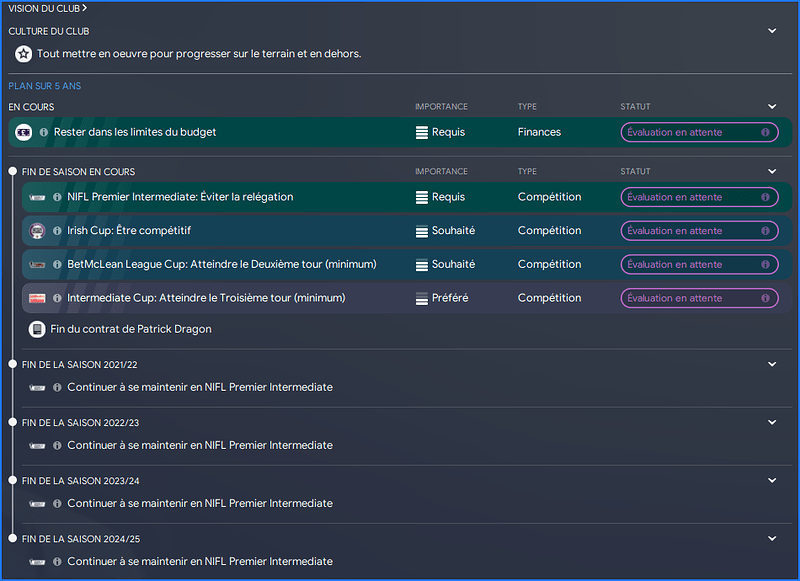Viewport: 800px width, 581px height.
Task: Collapse Fin de saison en cours section
Action: 772,171
